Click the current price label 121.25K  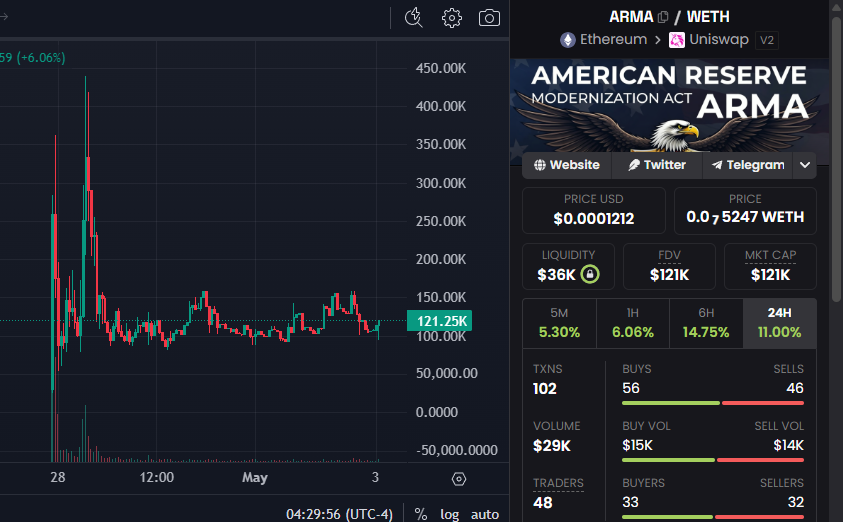pos(439,321)
